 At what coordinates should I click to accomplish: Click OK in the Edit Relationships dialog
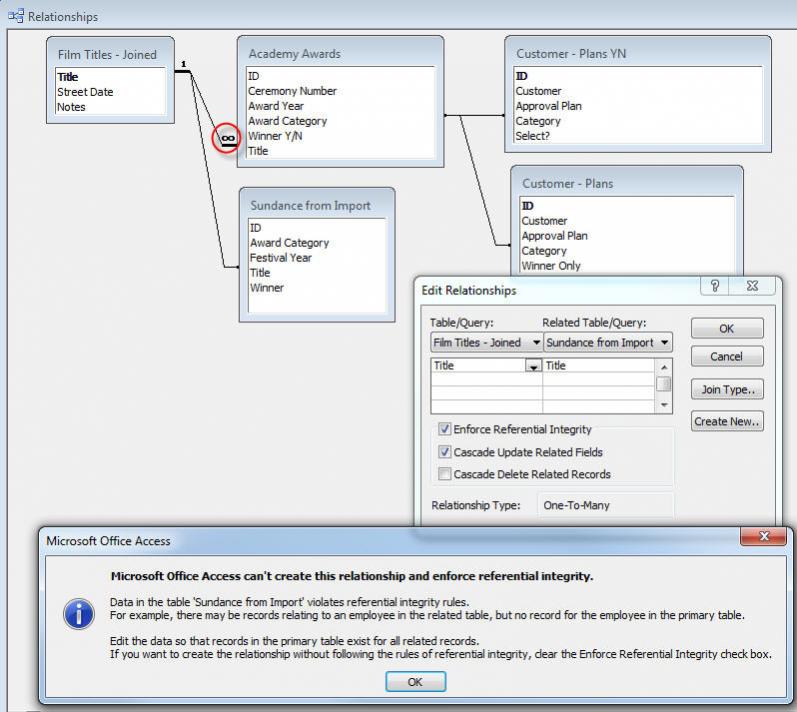tap(727, 328)
